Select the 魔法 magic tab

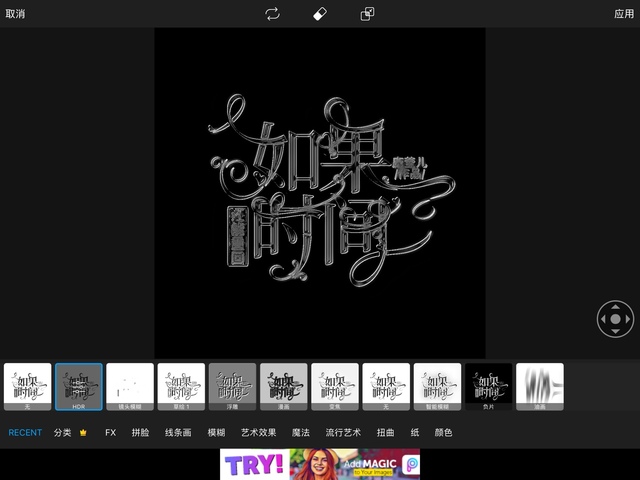[x=300, y=433]
